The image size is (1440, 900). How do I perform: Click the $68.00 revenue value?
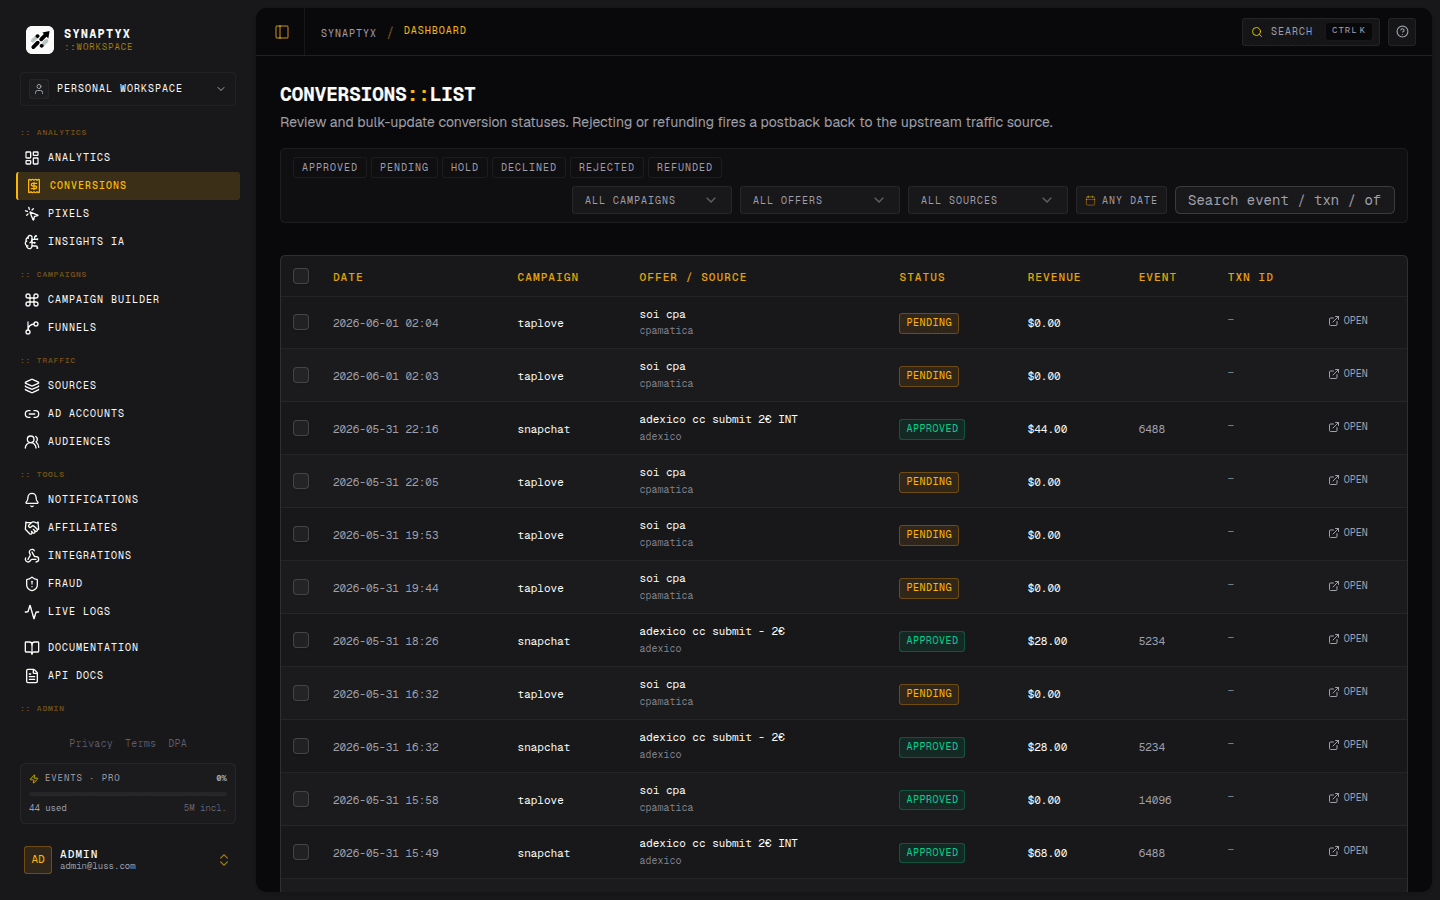tap(1047, 854)
